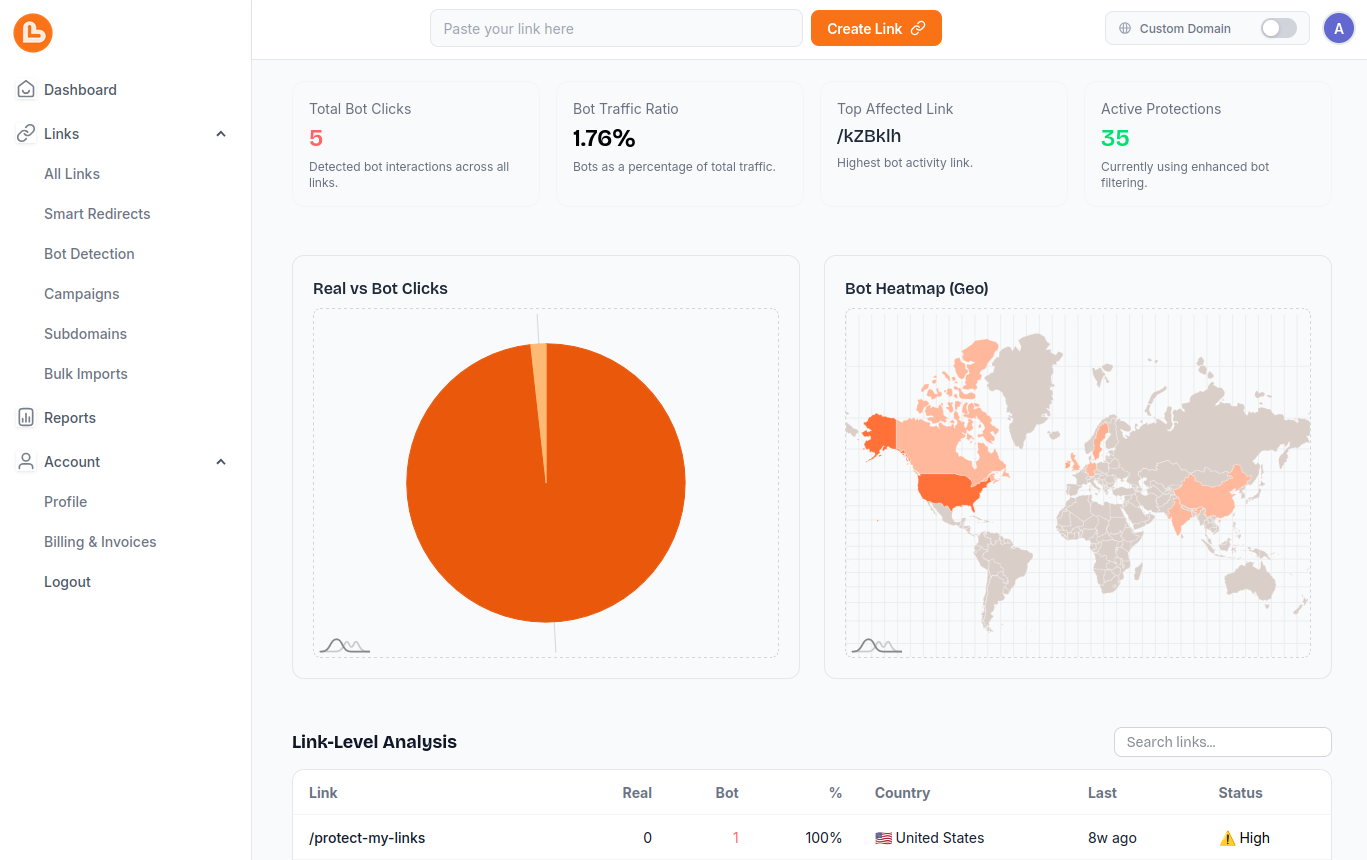Collapse the Links section chevron
1367x860 pixels.
click(221, 134)
